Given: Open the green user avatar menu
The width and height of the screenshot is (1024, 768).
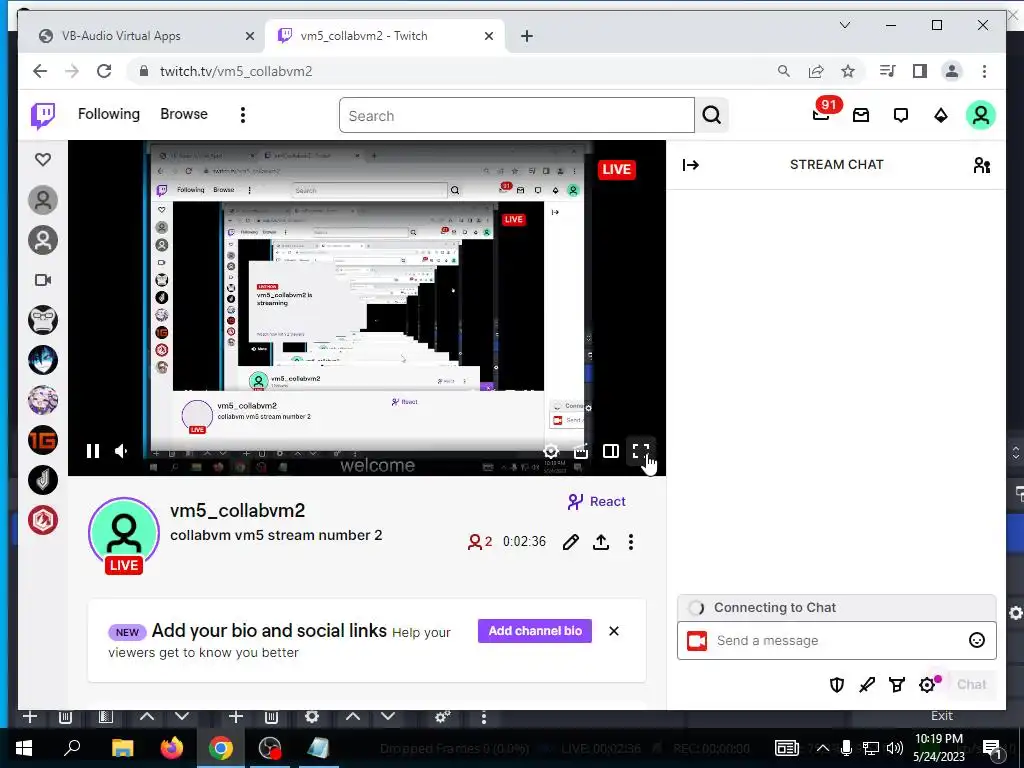Looking at the screenshot, I should (x=980, y=116).
